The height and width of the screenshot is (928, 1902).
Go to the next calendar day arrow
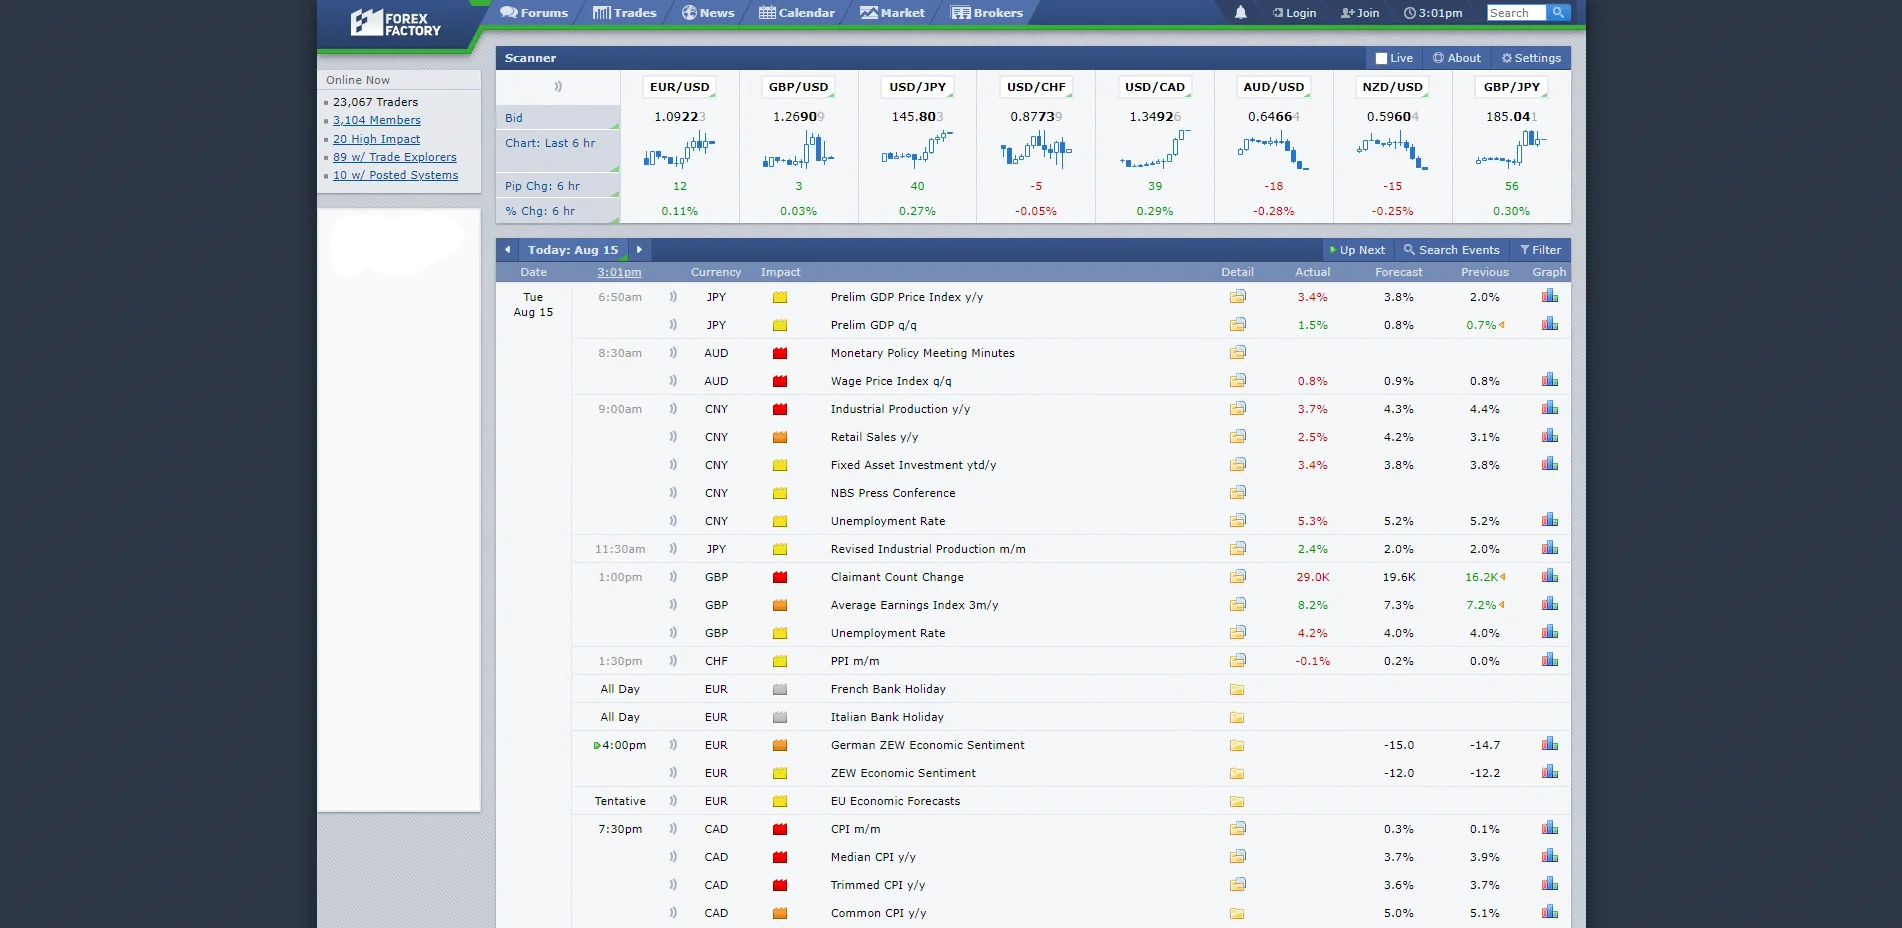tap(639, 250)
